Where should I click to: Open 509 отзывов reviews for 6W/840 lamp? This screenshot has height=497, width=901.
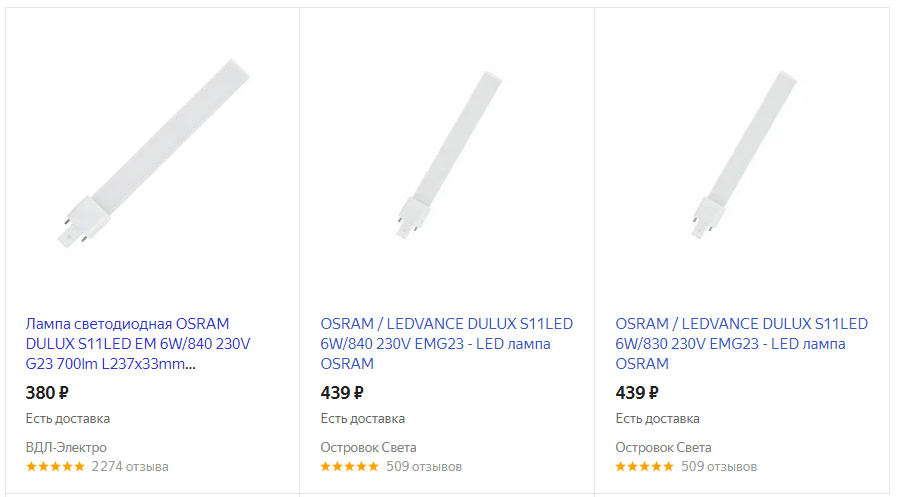(x=424, y=467)
